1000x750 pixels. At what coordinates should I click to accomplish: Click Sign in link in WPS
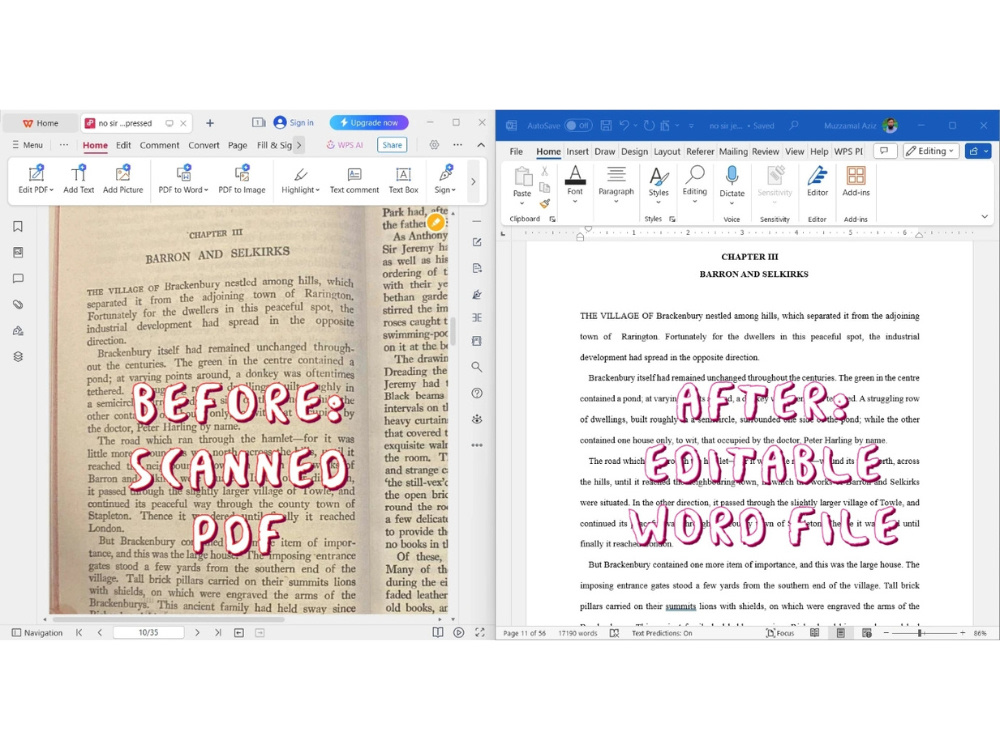tap(294, 122)
